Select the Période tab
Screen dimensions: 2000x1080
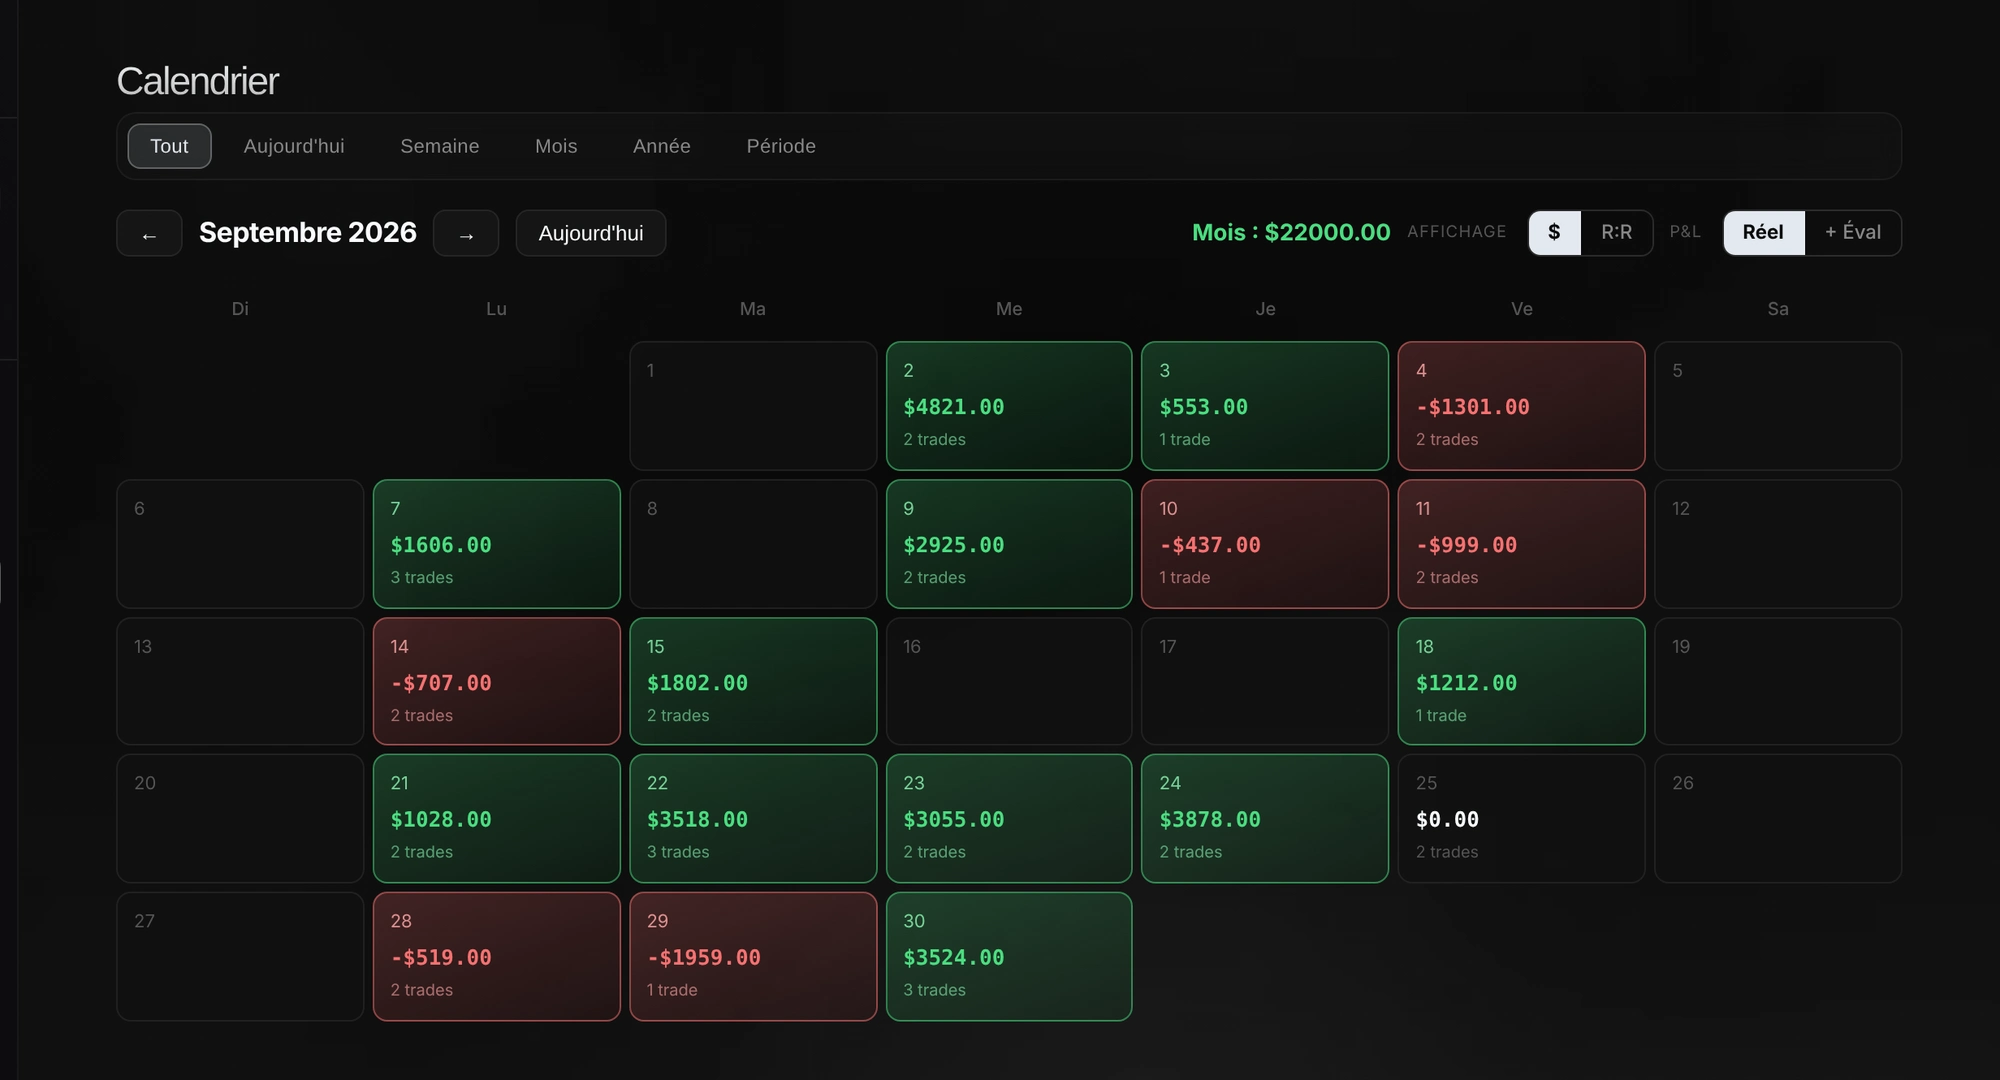[781, 146]
